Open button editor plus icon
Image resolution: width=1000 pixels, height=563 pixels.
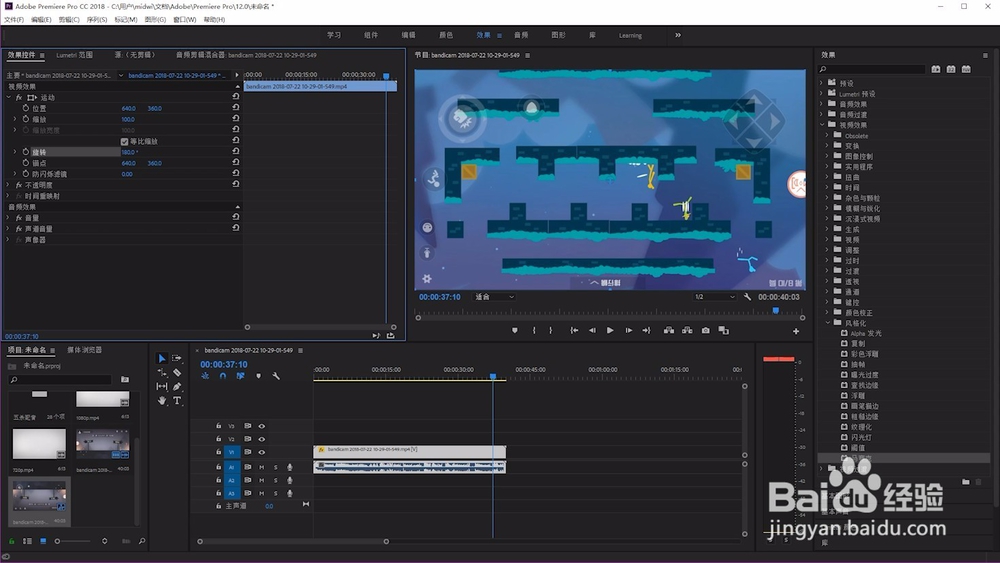coord(796,331)
